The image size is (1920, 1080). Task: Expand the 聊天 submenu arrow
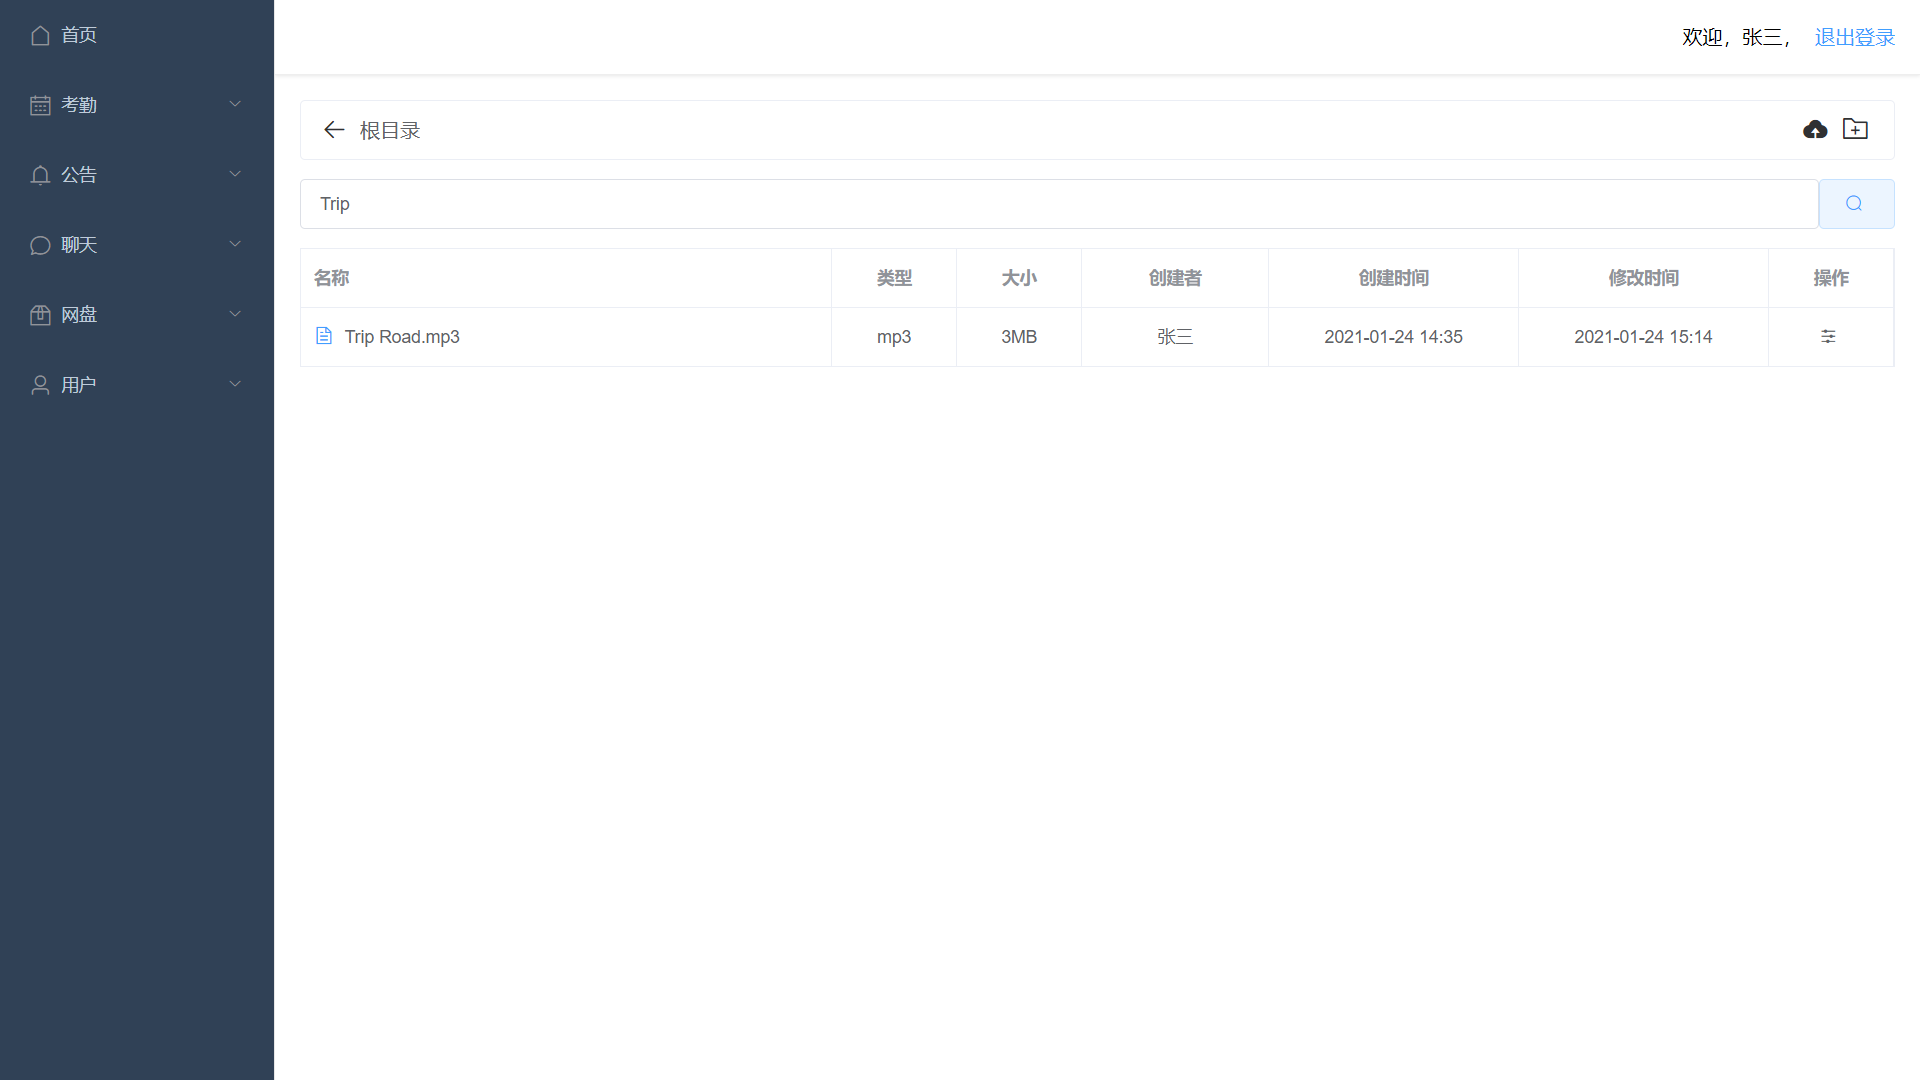pos(235,244)
